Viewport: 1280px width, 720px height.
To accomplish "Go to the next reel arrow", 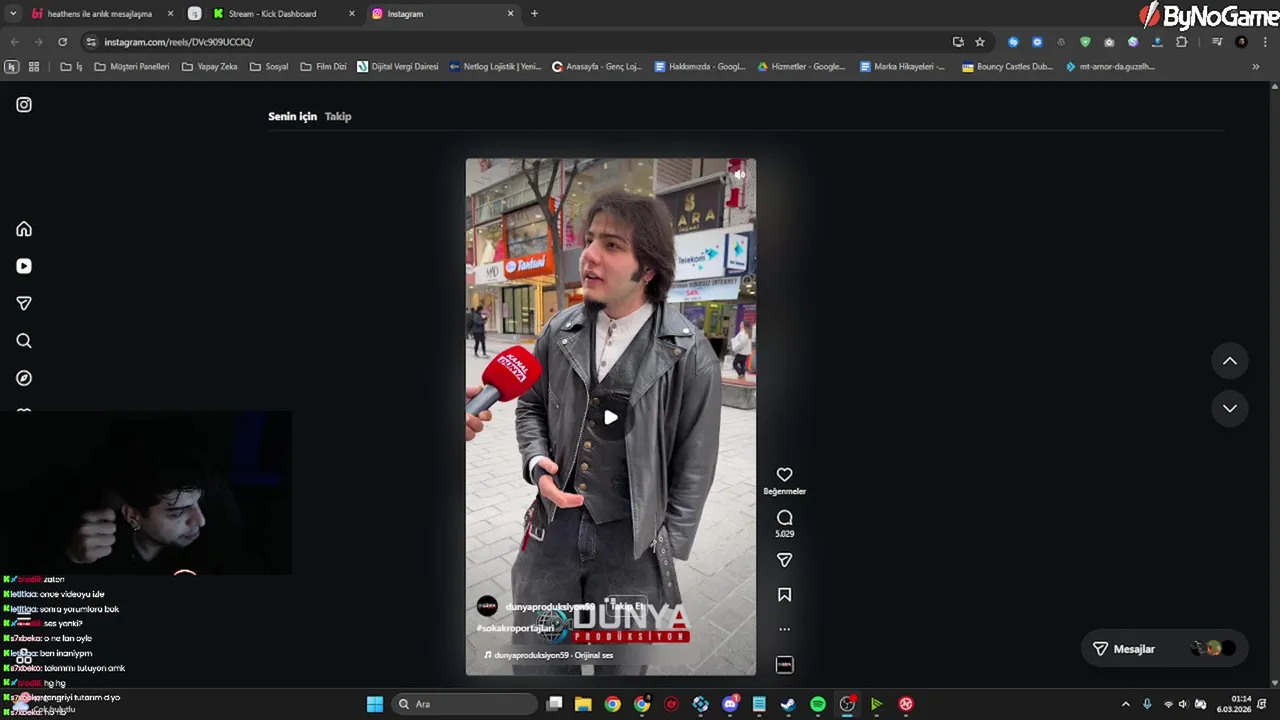I will [x=1230, y=408].
